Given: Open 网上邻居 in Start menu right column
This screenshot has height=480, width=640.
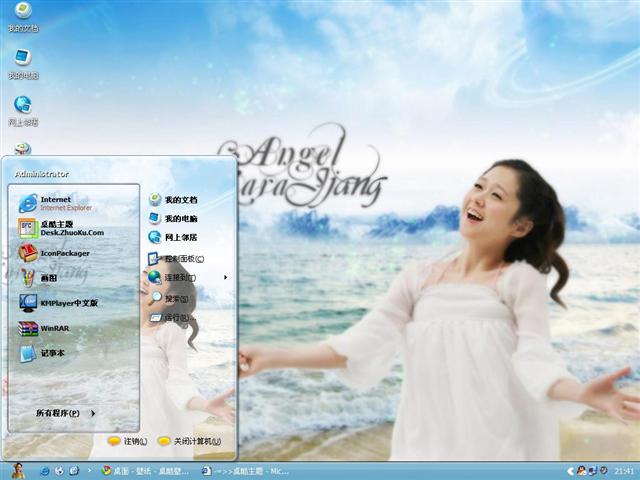Looking at the screenshot, I should pos(173,237).
